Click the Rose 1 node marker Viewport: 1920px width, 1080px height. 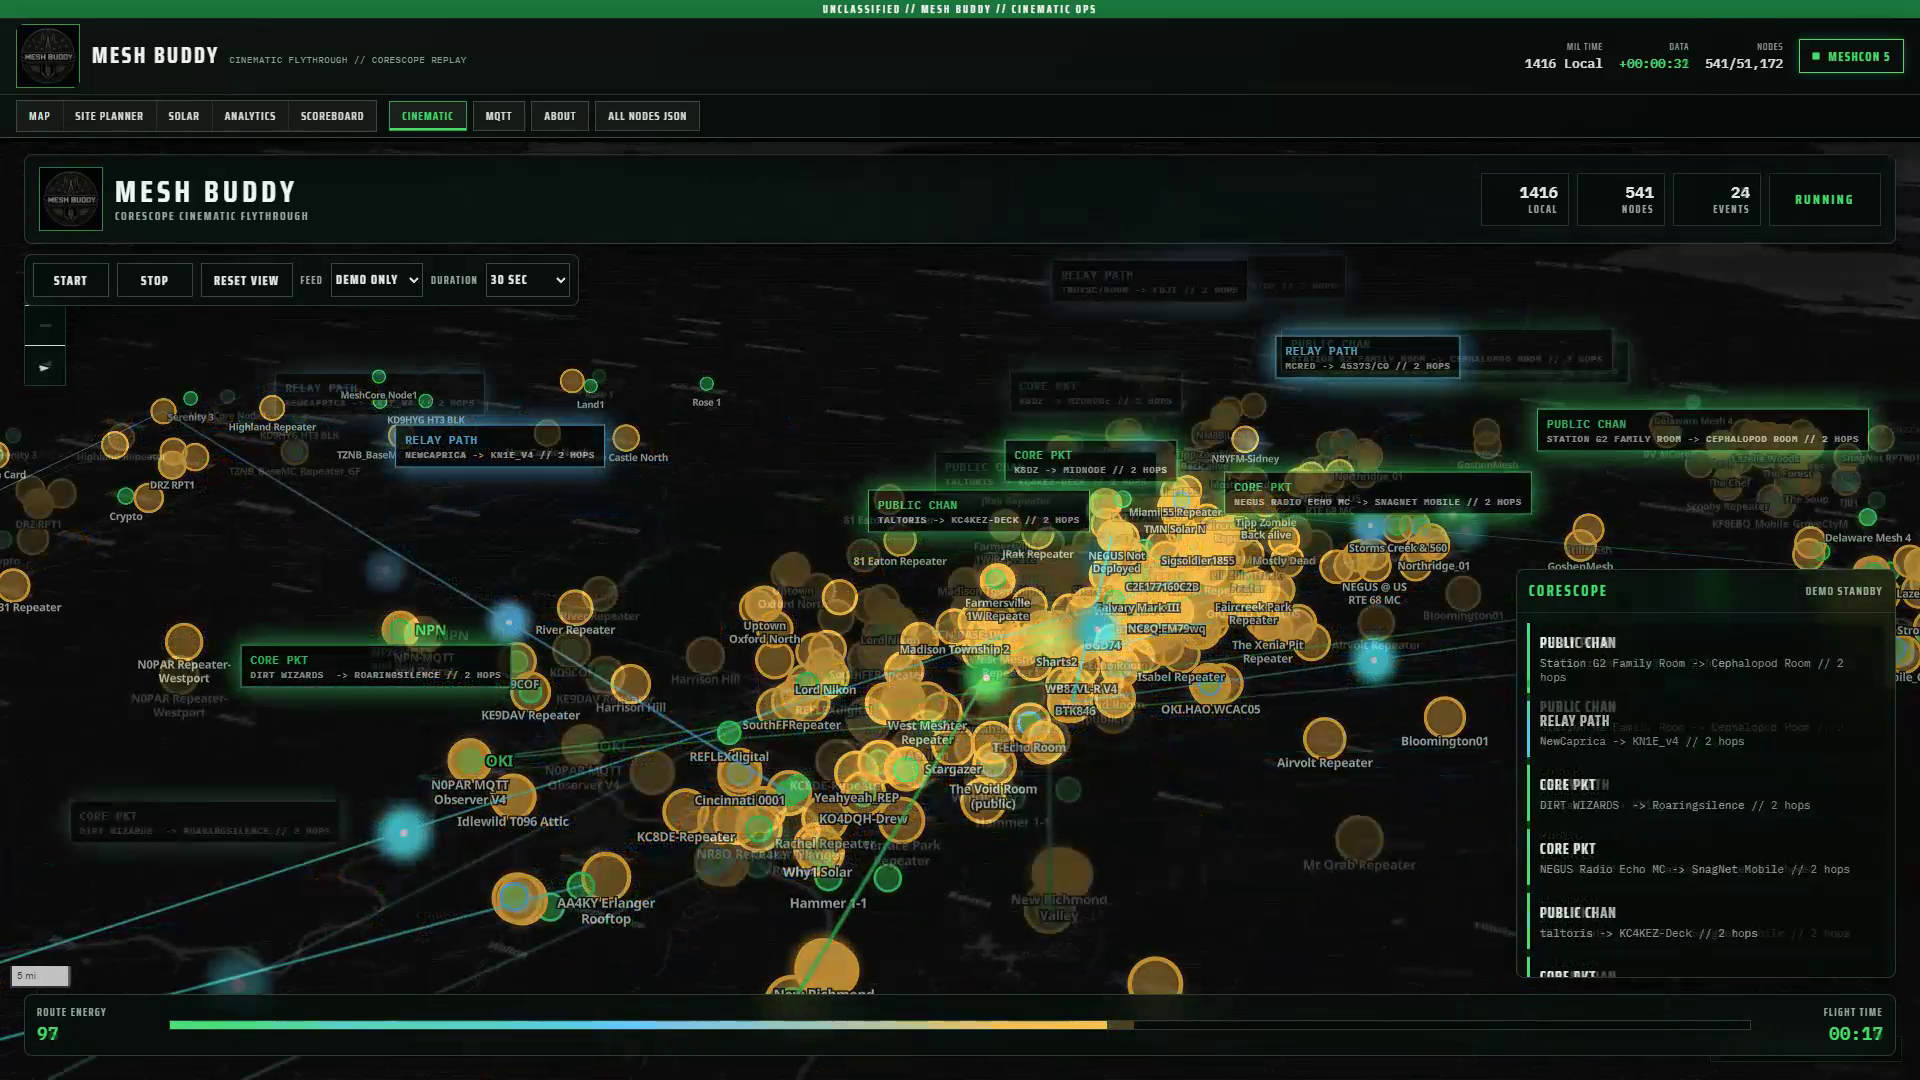click(707, 384)
